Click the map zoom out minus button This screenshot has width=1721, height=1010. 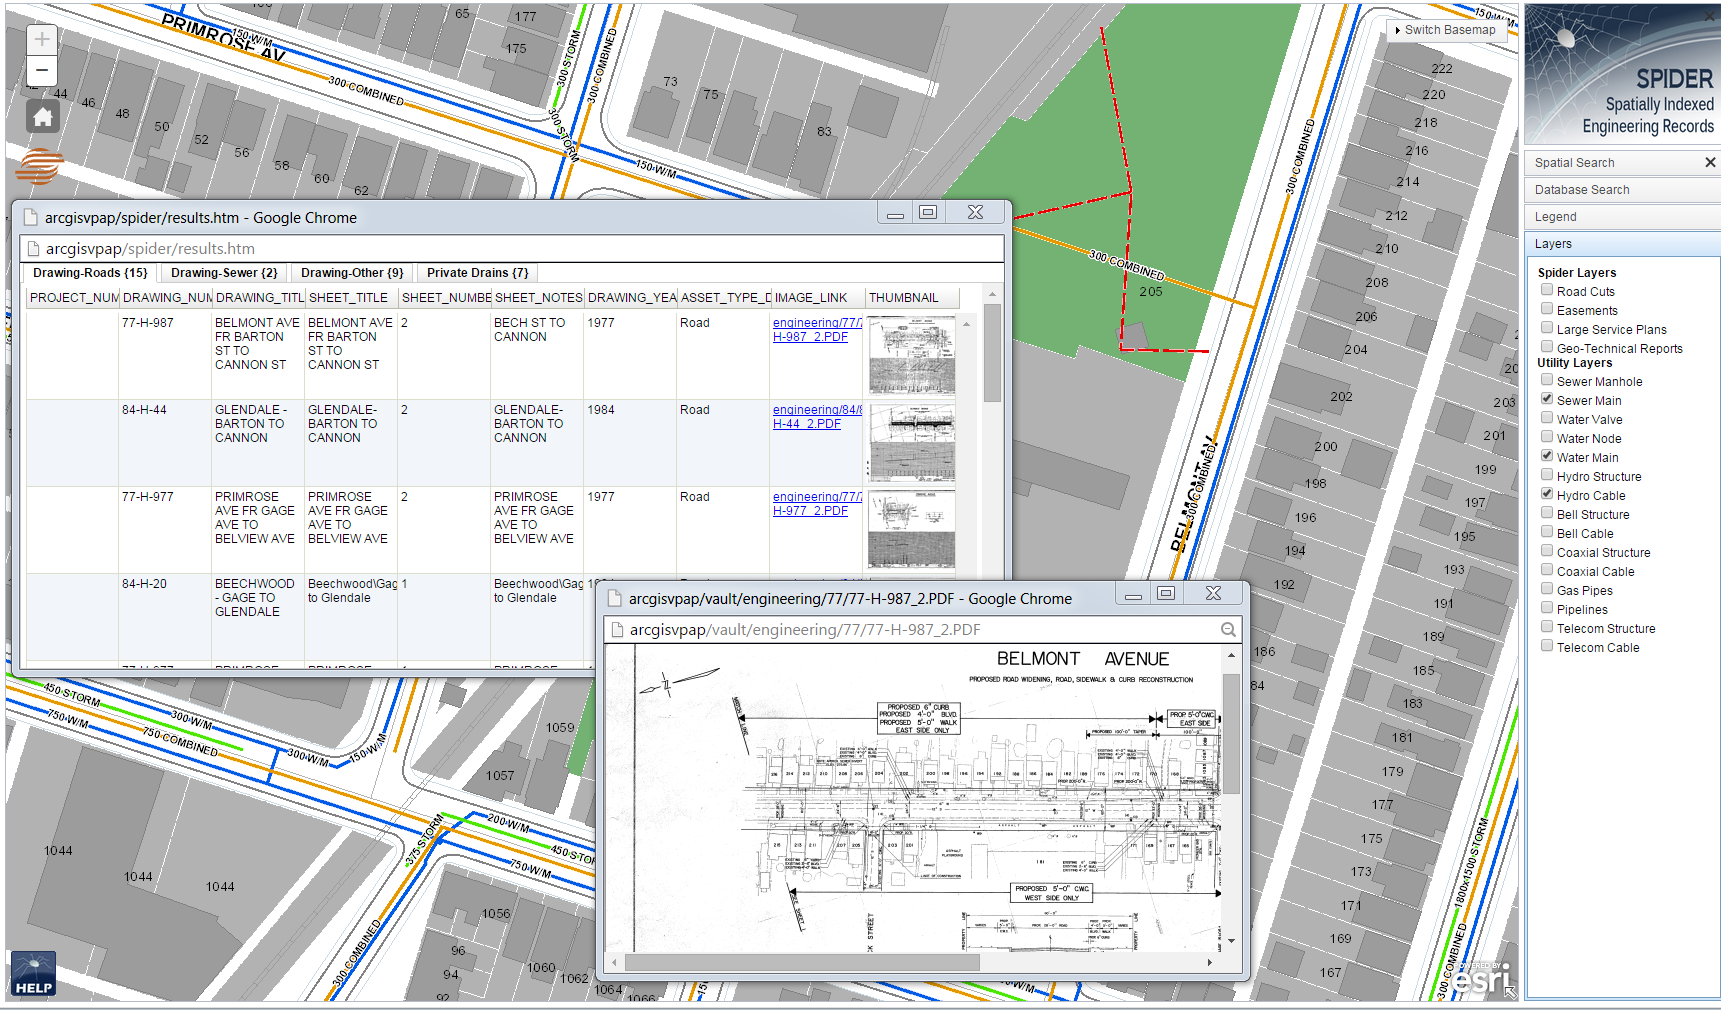tap(41, 71)
